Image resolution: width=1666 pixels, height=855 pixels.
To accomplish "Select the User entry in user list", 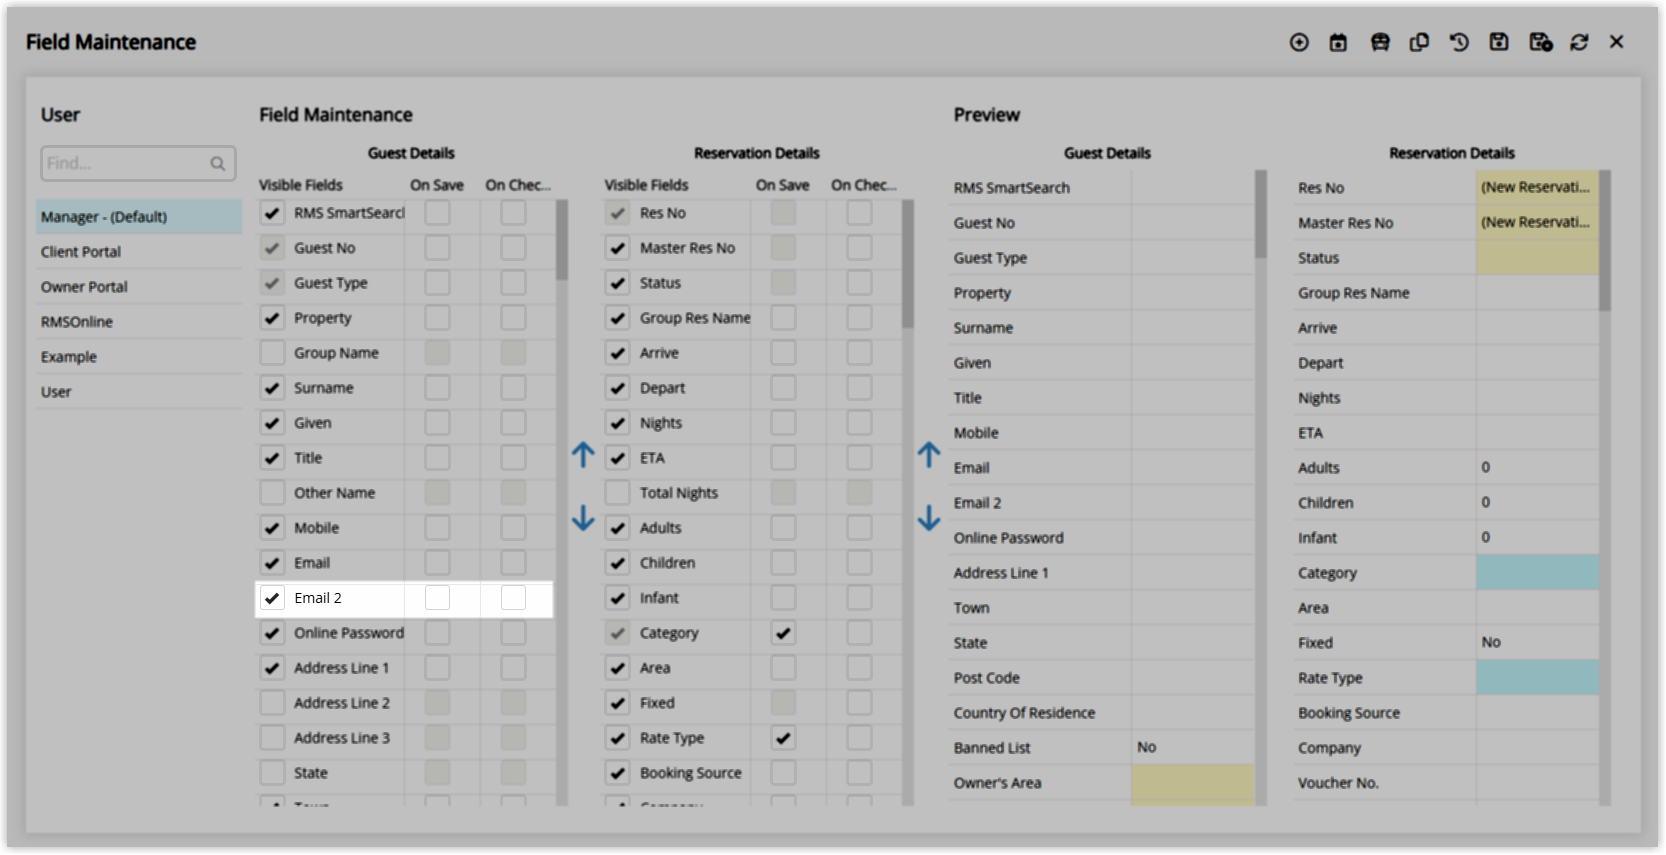I will [139, 392].
